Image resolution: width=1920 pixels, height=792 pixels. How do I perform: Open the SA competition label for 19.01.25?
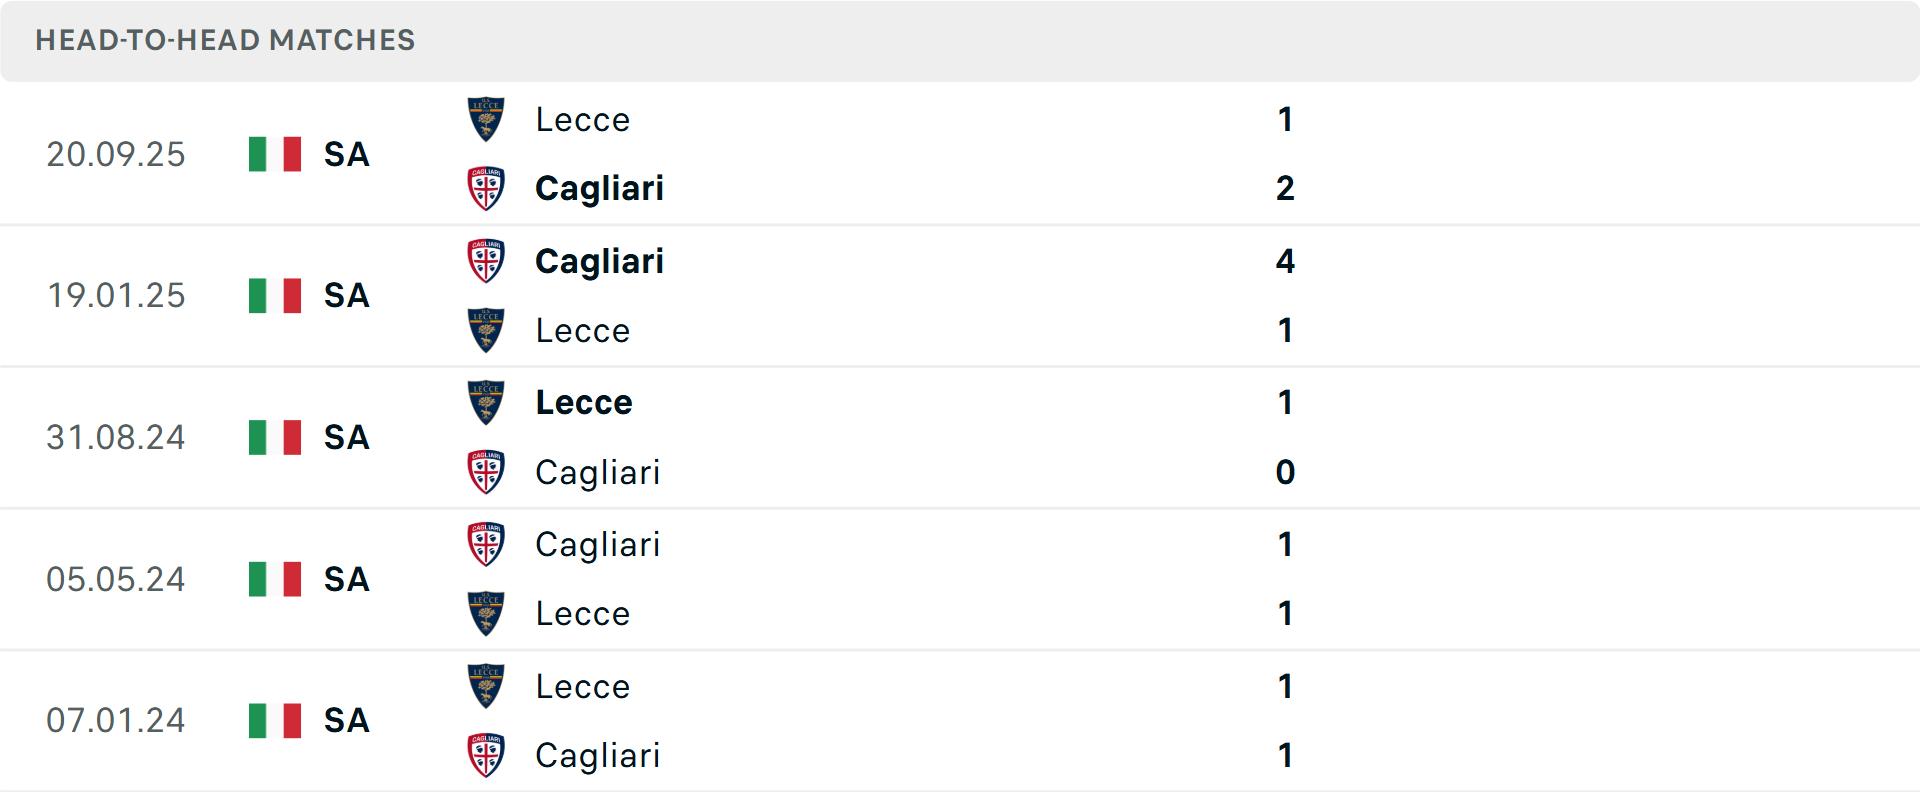(x=346, y=296)
